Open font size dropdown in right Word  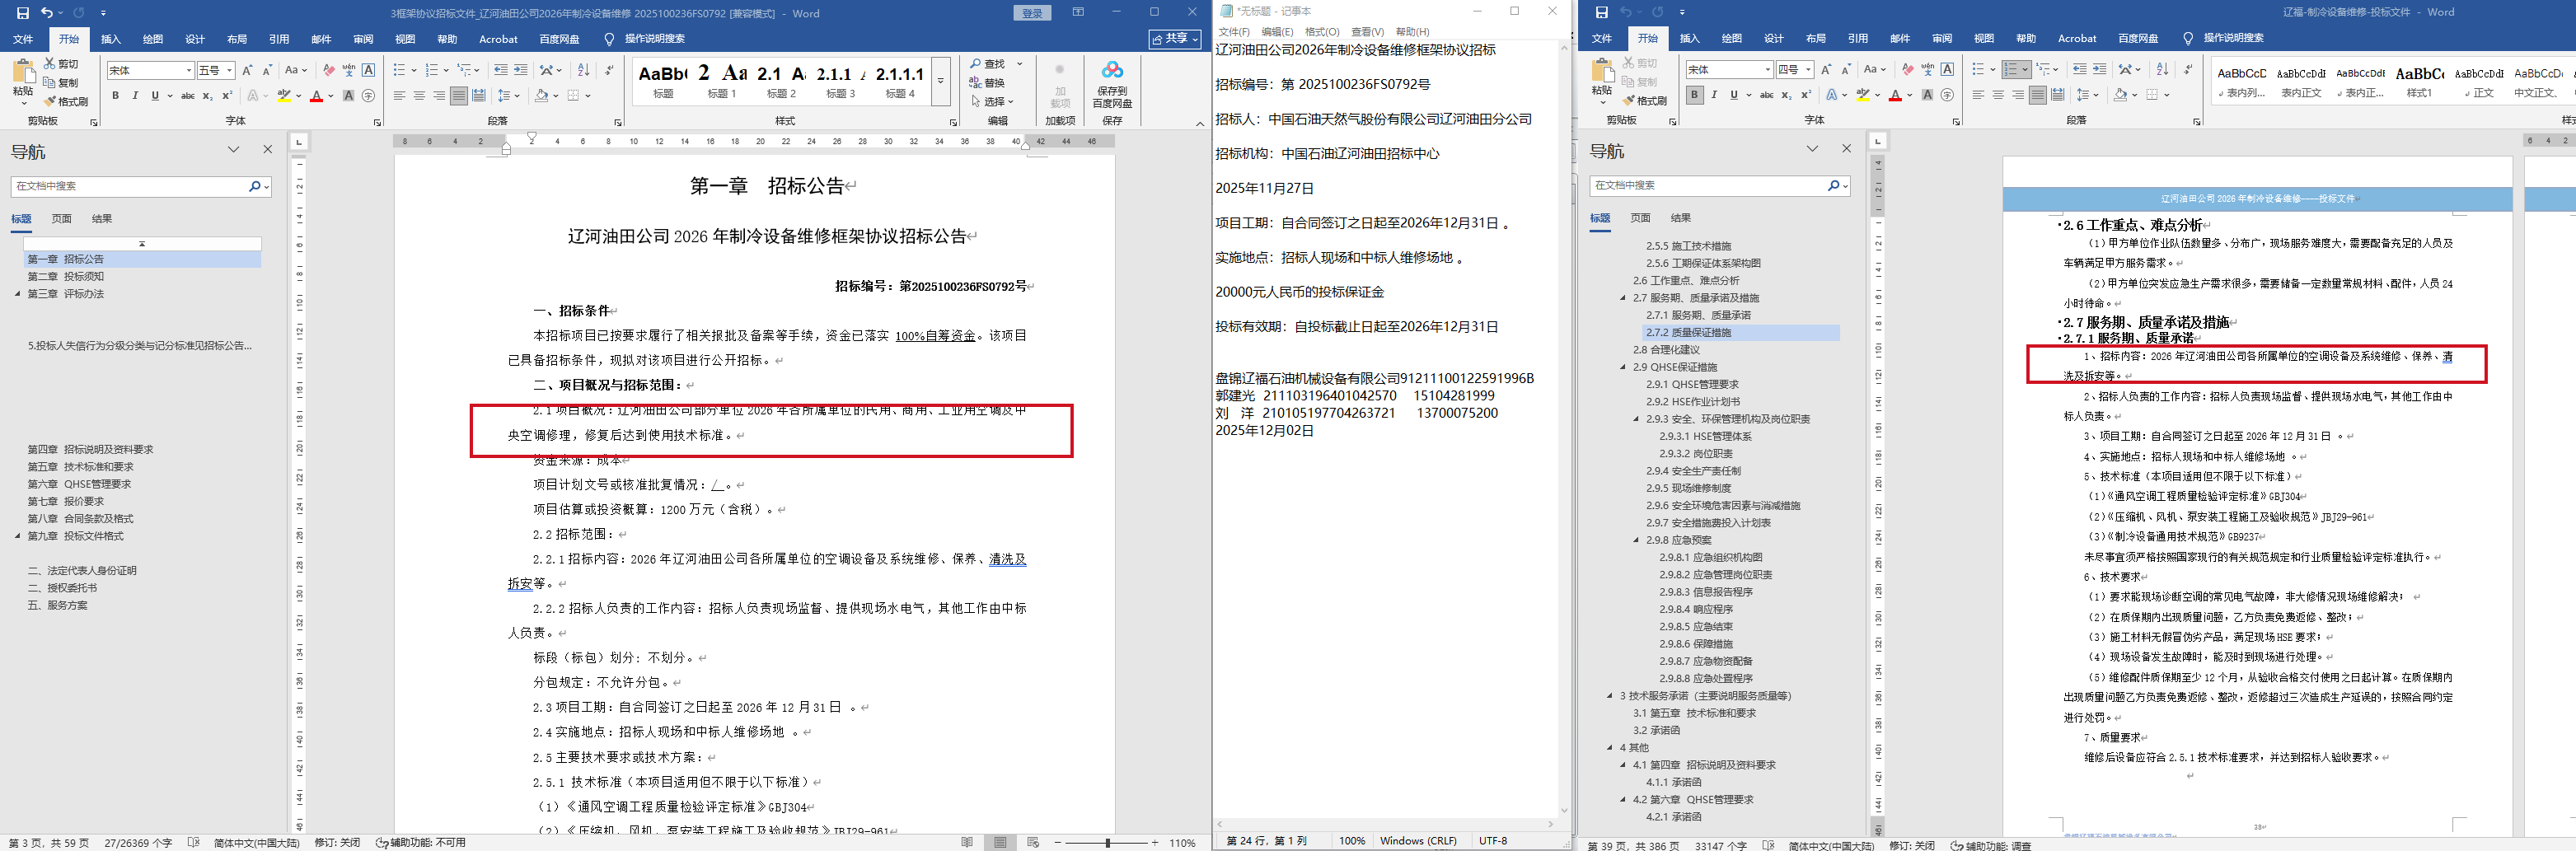click(1808, 69)
